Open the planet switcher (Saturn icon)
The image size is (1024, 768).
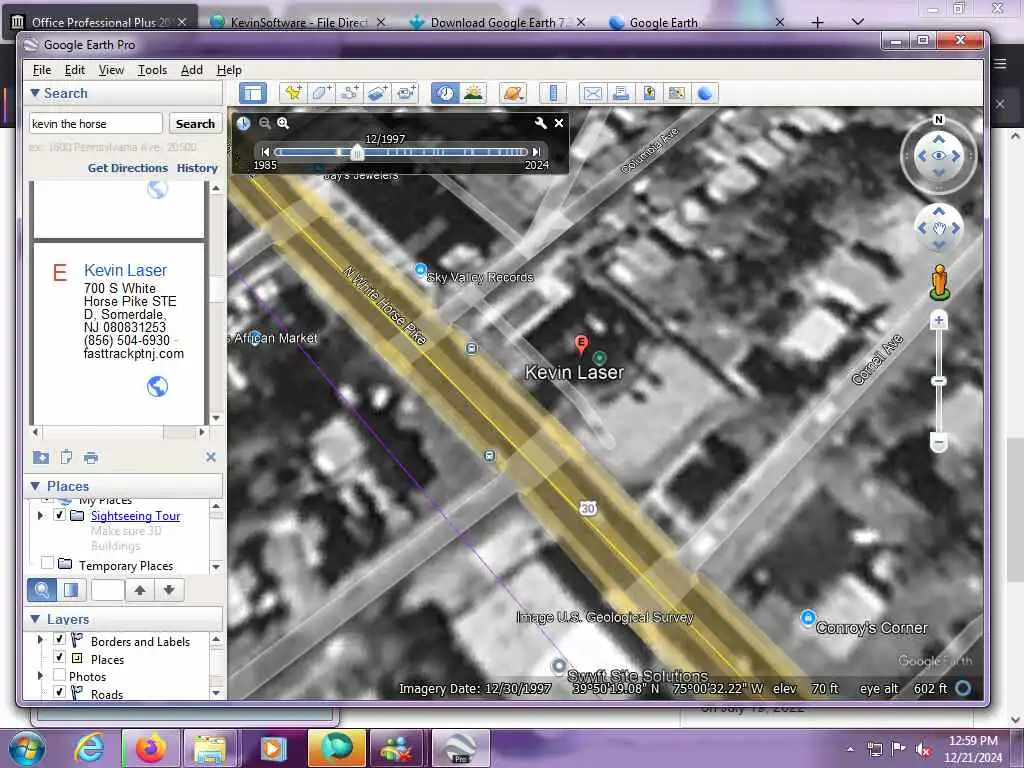coord(513,93)
